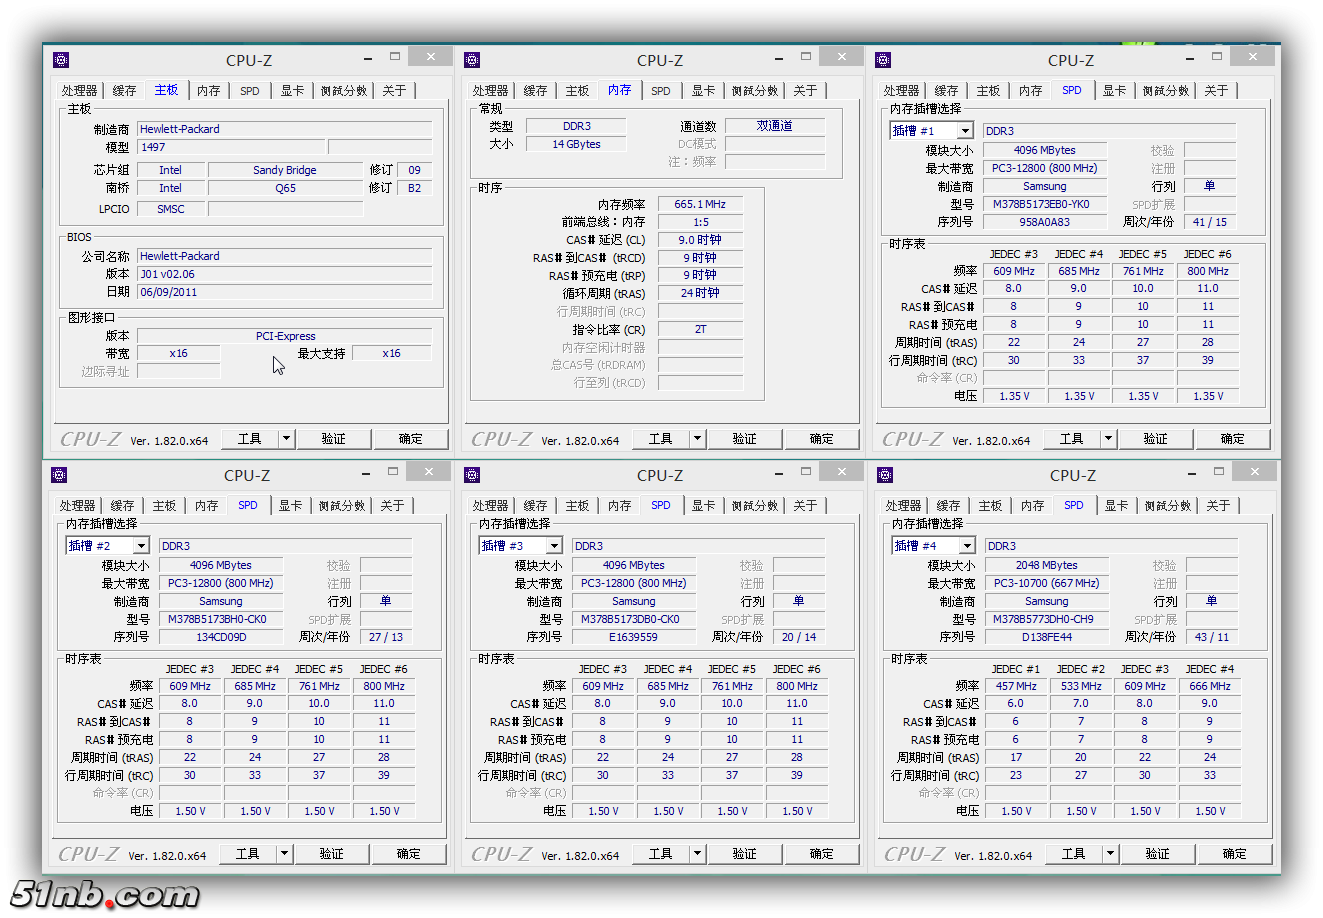
Task: Select the 双通道 dual channel indicator
Action: point(775,126)
